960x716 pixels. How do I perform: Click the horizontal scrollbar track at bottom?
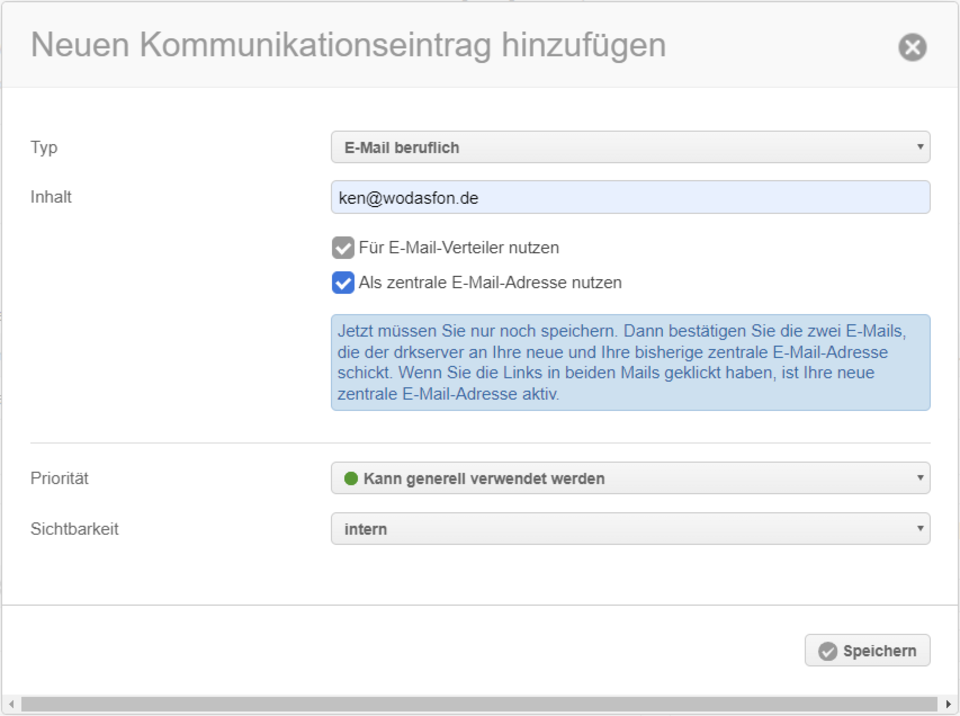(479, 704)
